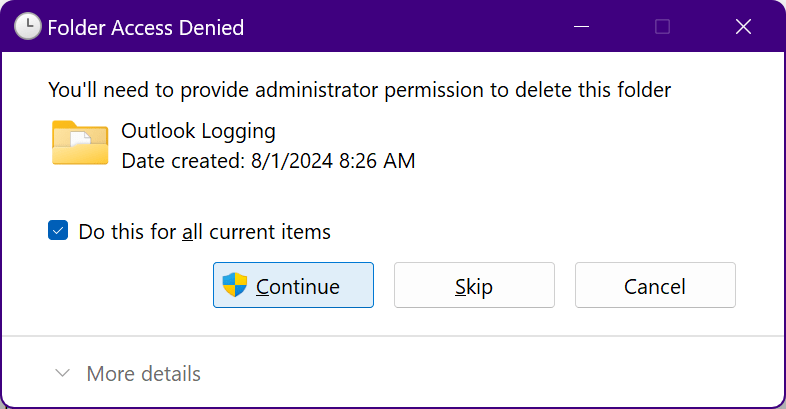Viewport: 786px width, 409px height.
Task: Click the 'Folder Access Denied' title text
Action: (x=145, y=28)
